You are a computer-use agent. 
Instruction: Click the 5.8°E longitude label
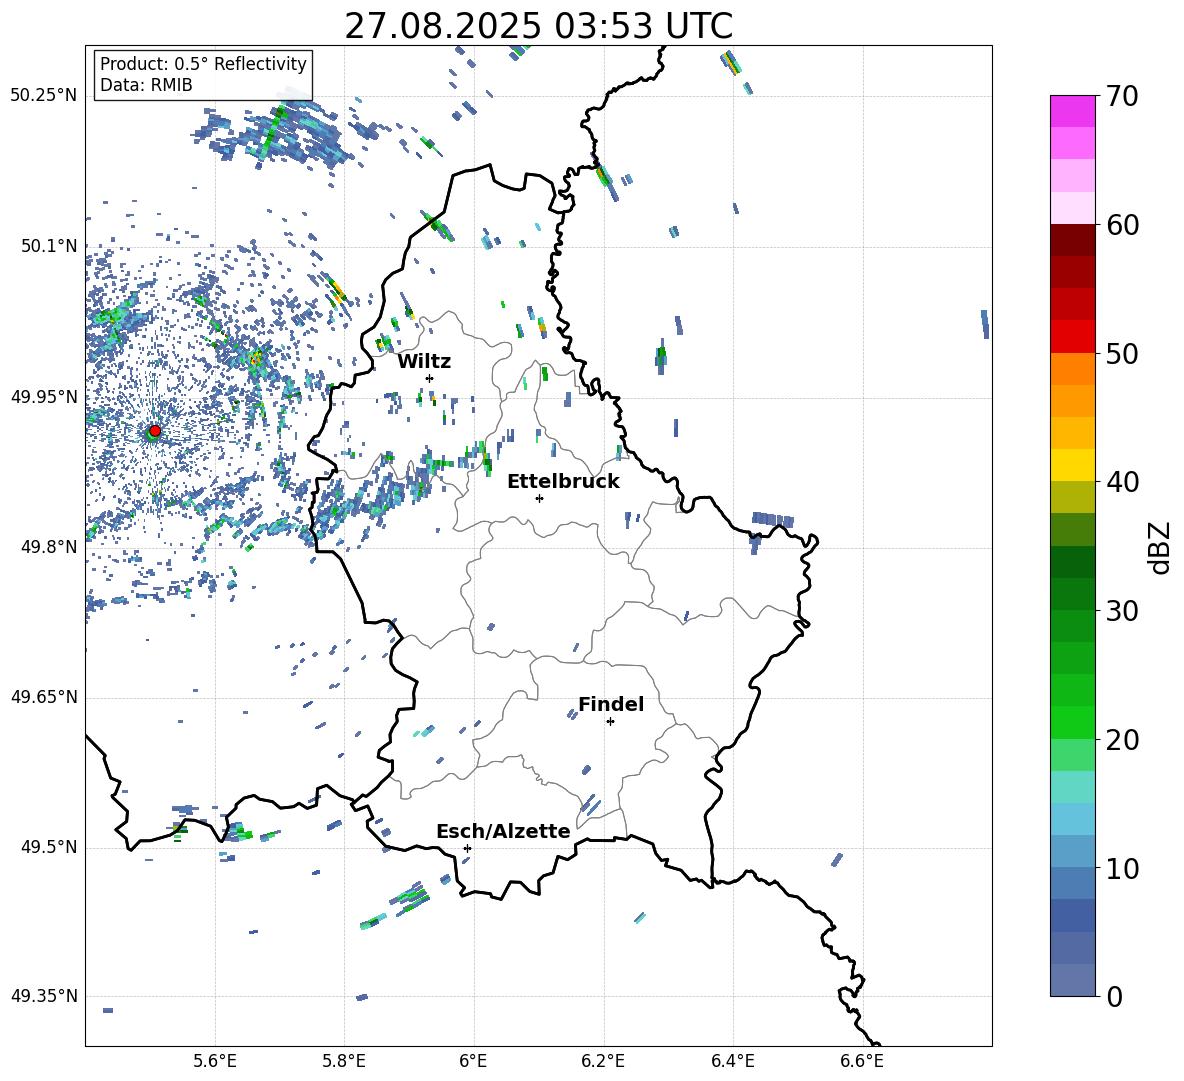click(344, 1061)
